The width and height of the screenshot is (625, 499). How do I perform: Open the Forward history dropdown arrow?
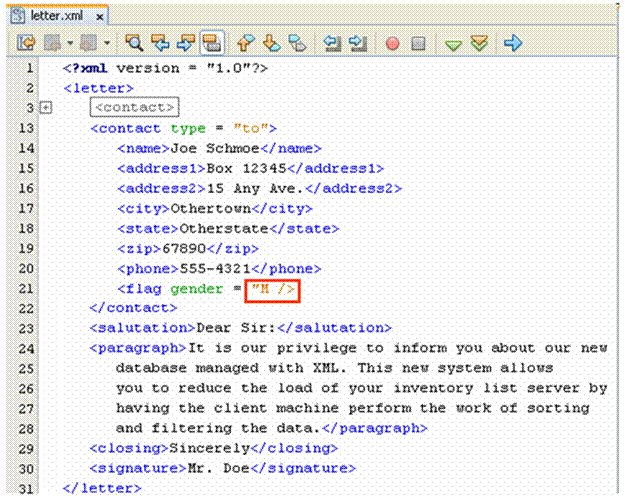point(106,43)
